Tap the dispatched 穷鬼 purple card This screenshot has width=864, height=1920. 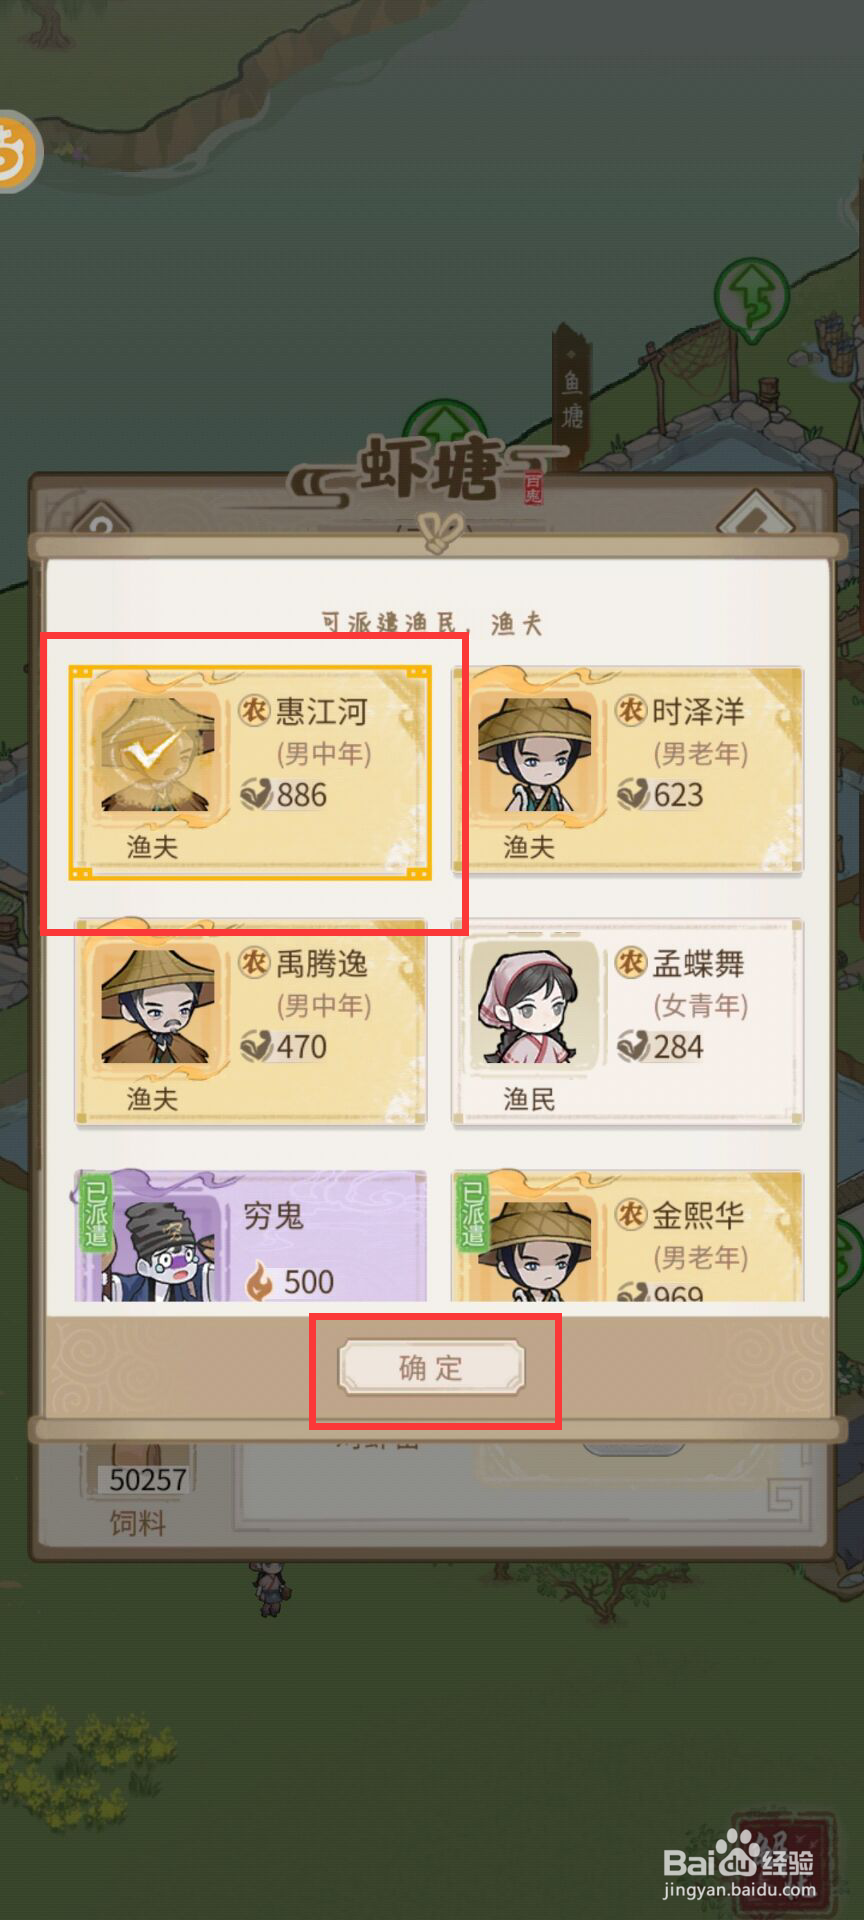(250, 1236)
